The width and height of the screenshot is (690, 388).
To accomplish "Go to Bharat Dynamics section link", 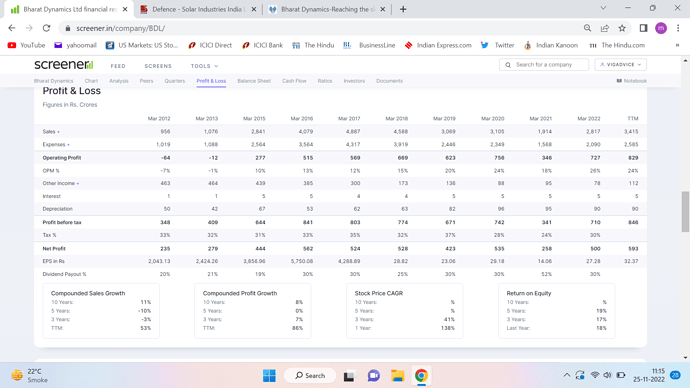I will tap(53, 81).
